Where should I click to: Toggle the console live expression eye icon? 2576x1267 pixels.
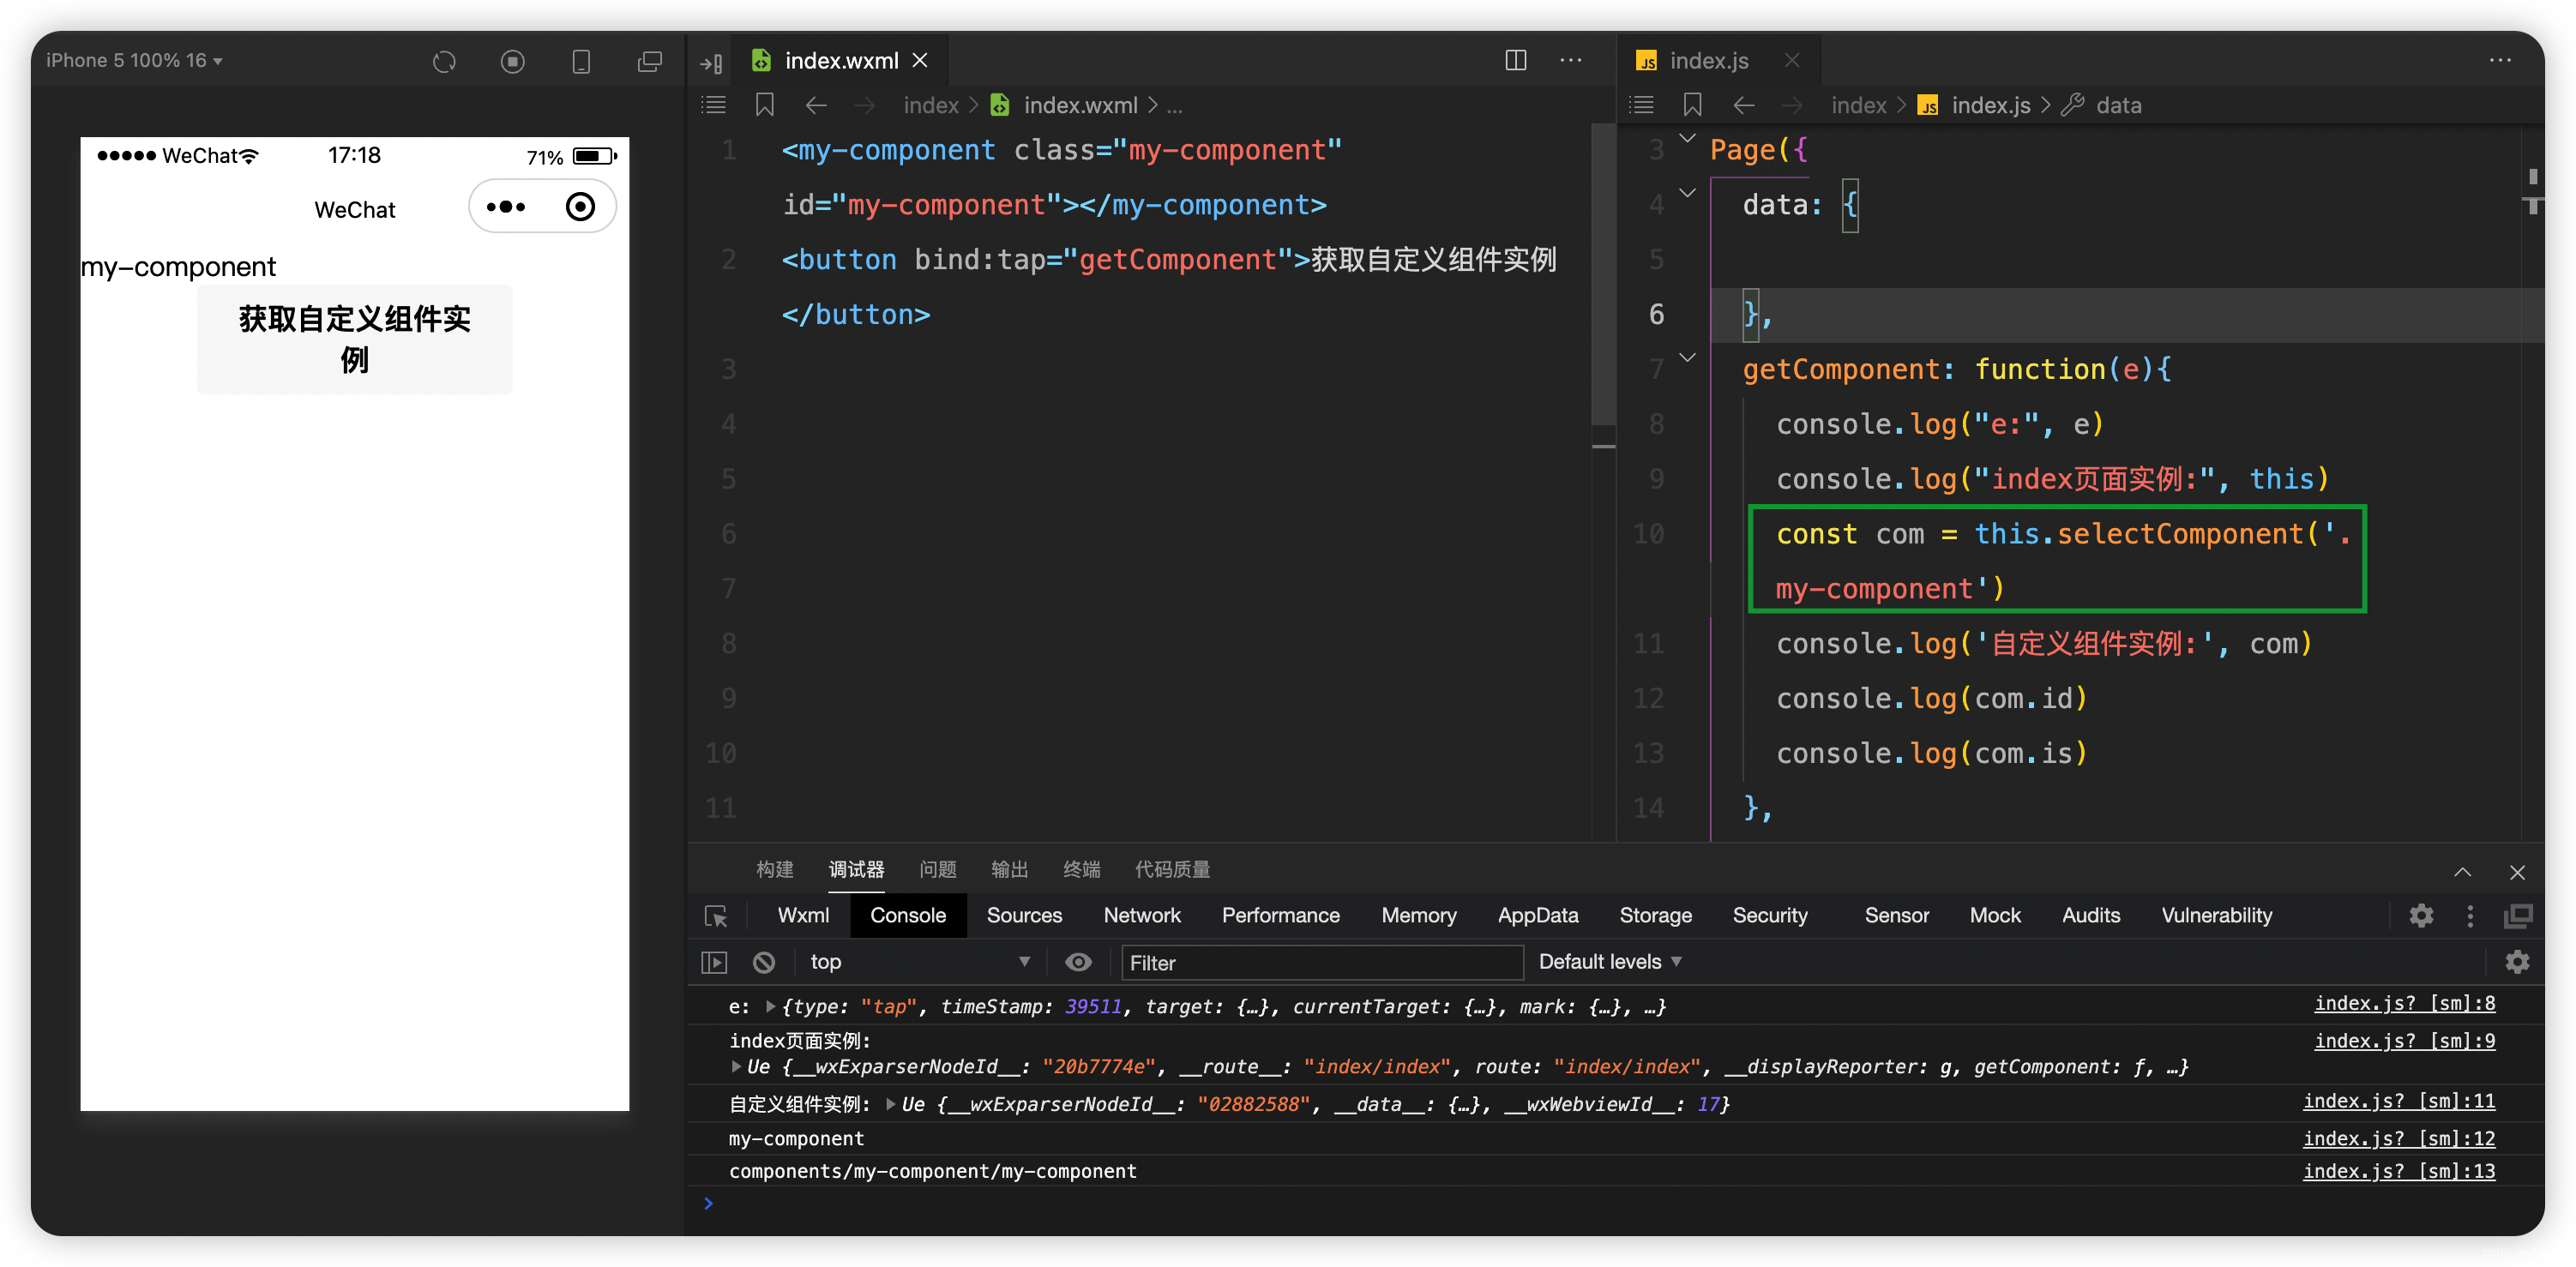(1078, 962)
